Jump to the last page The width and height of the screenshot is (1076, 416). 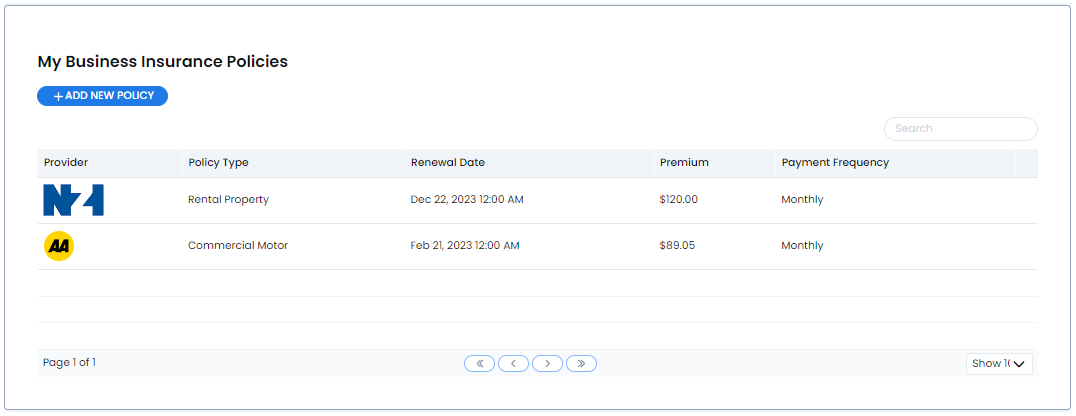(x=581, y=363)
